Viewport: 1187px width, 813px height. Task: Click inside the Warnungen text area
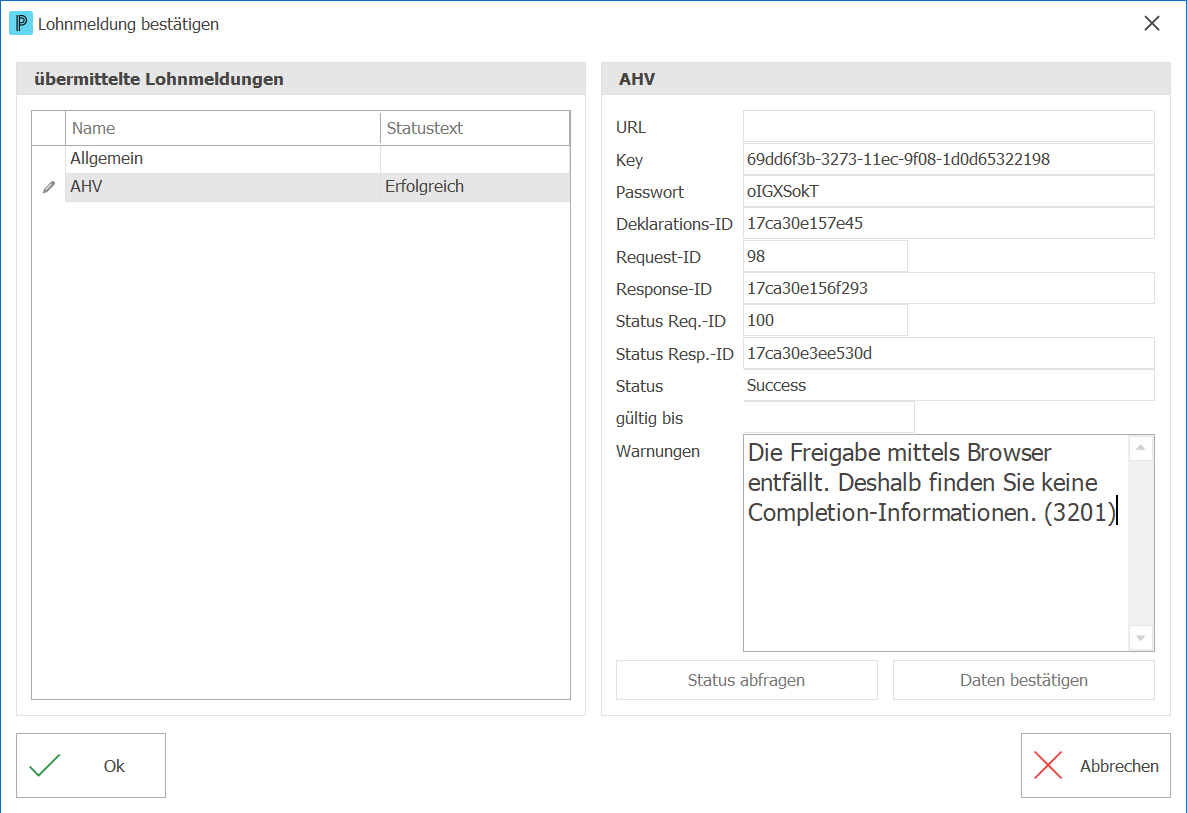point(936,543)
